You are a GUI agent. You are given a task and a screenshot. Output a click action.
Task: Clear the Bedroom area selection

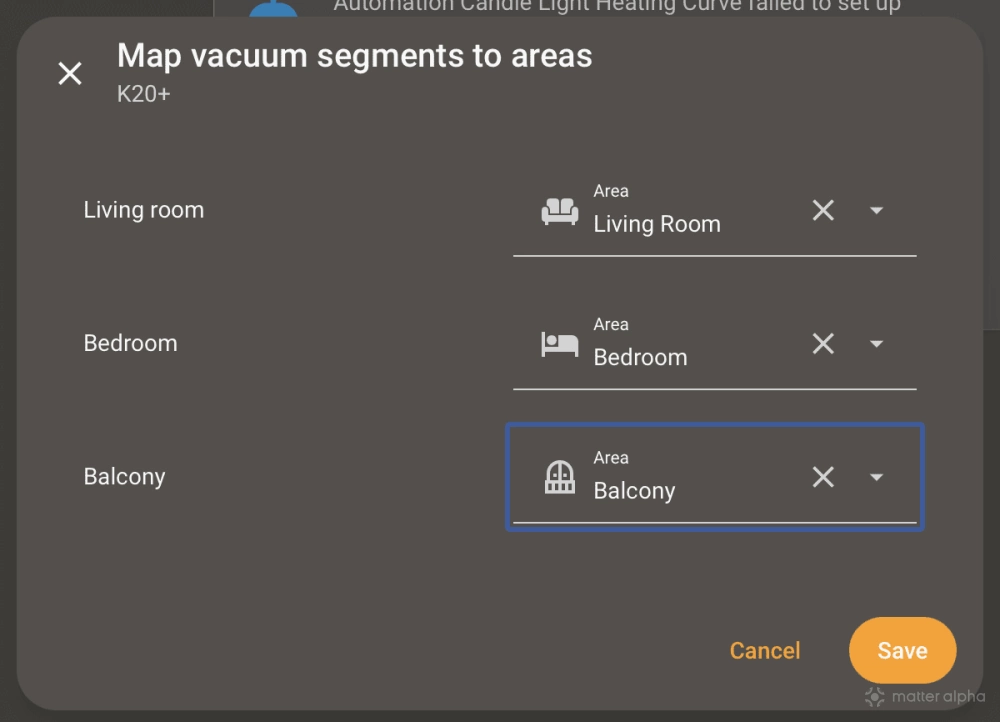pos(822,344)
